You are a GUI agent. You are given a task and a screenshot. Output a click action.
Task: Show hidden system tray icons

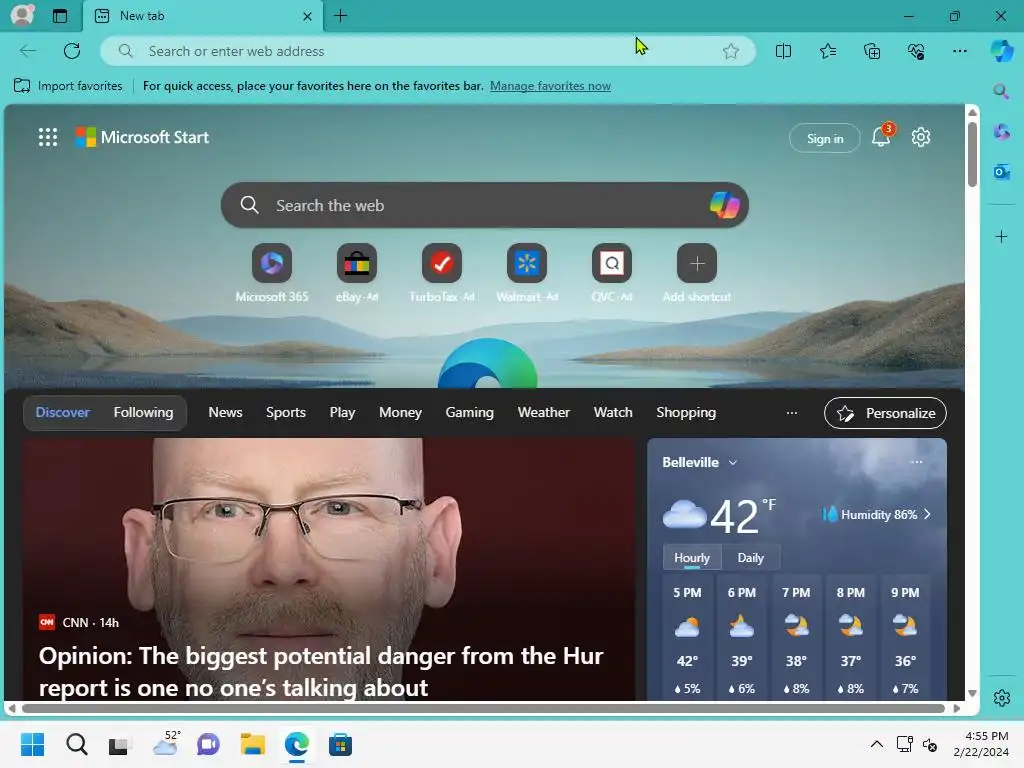[876, 744]
